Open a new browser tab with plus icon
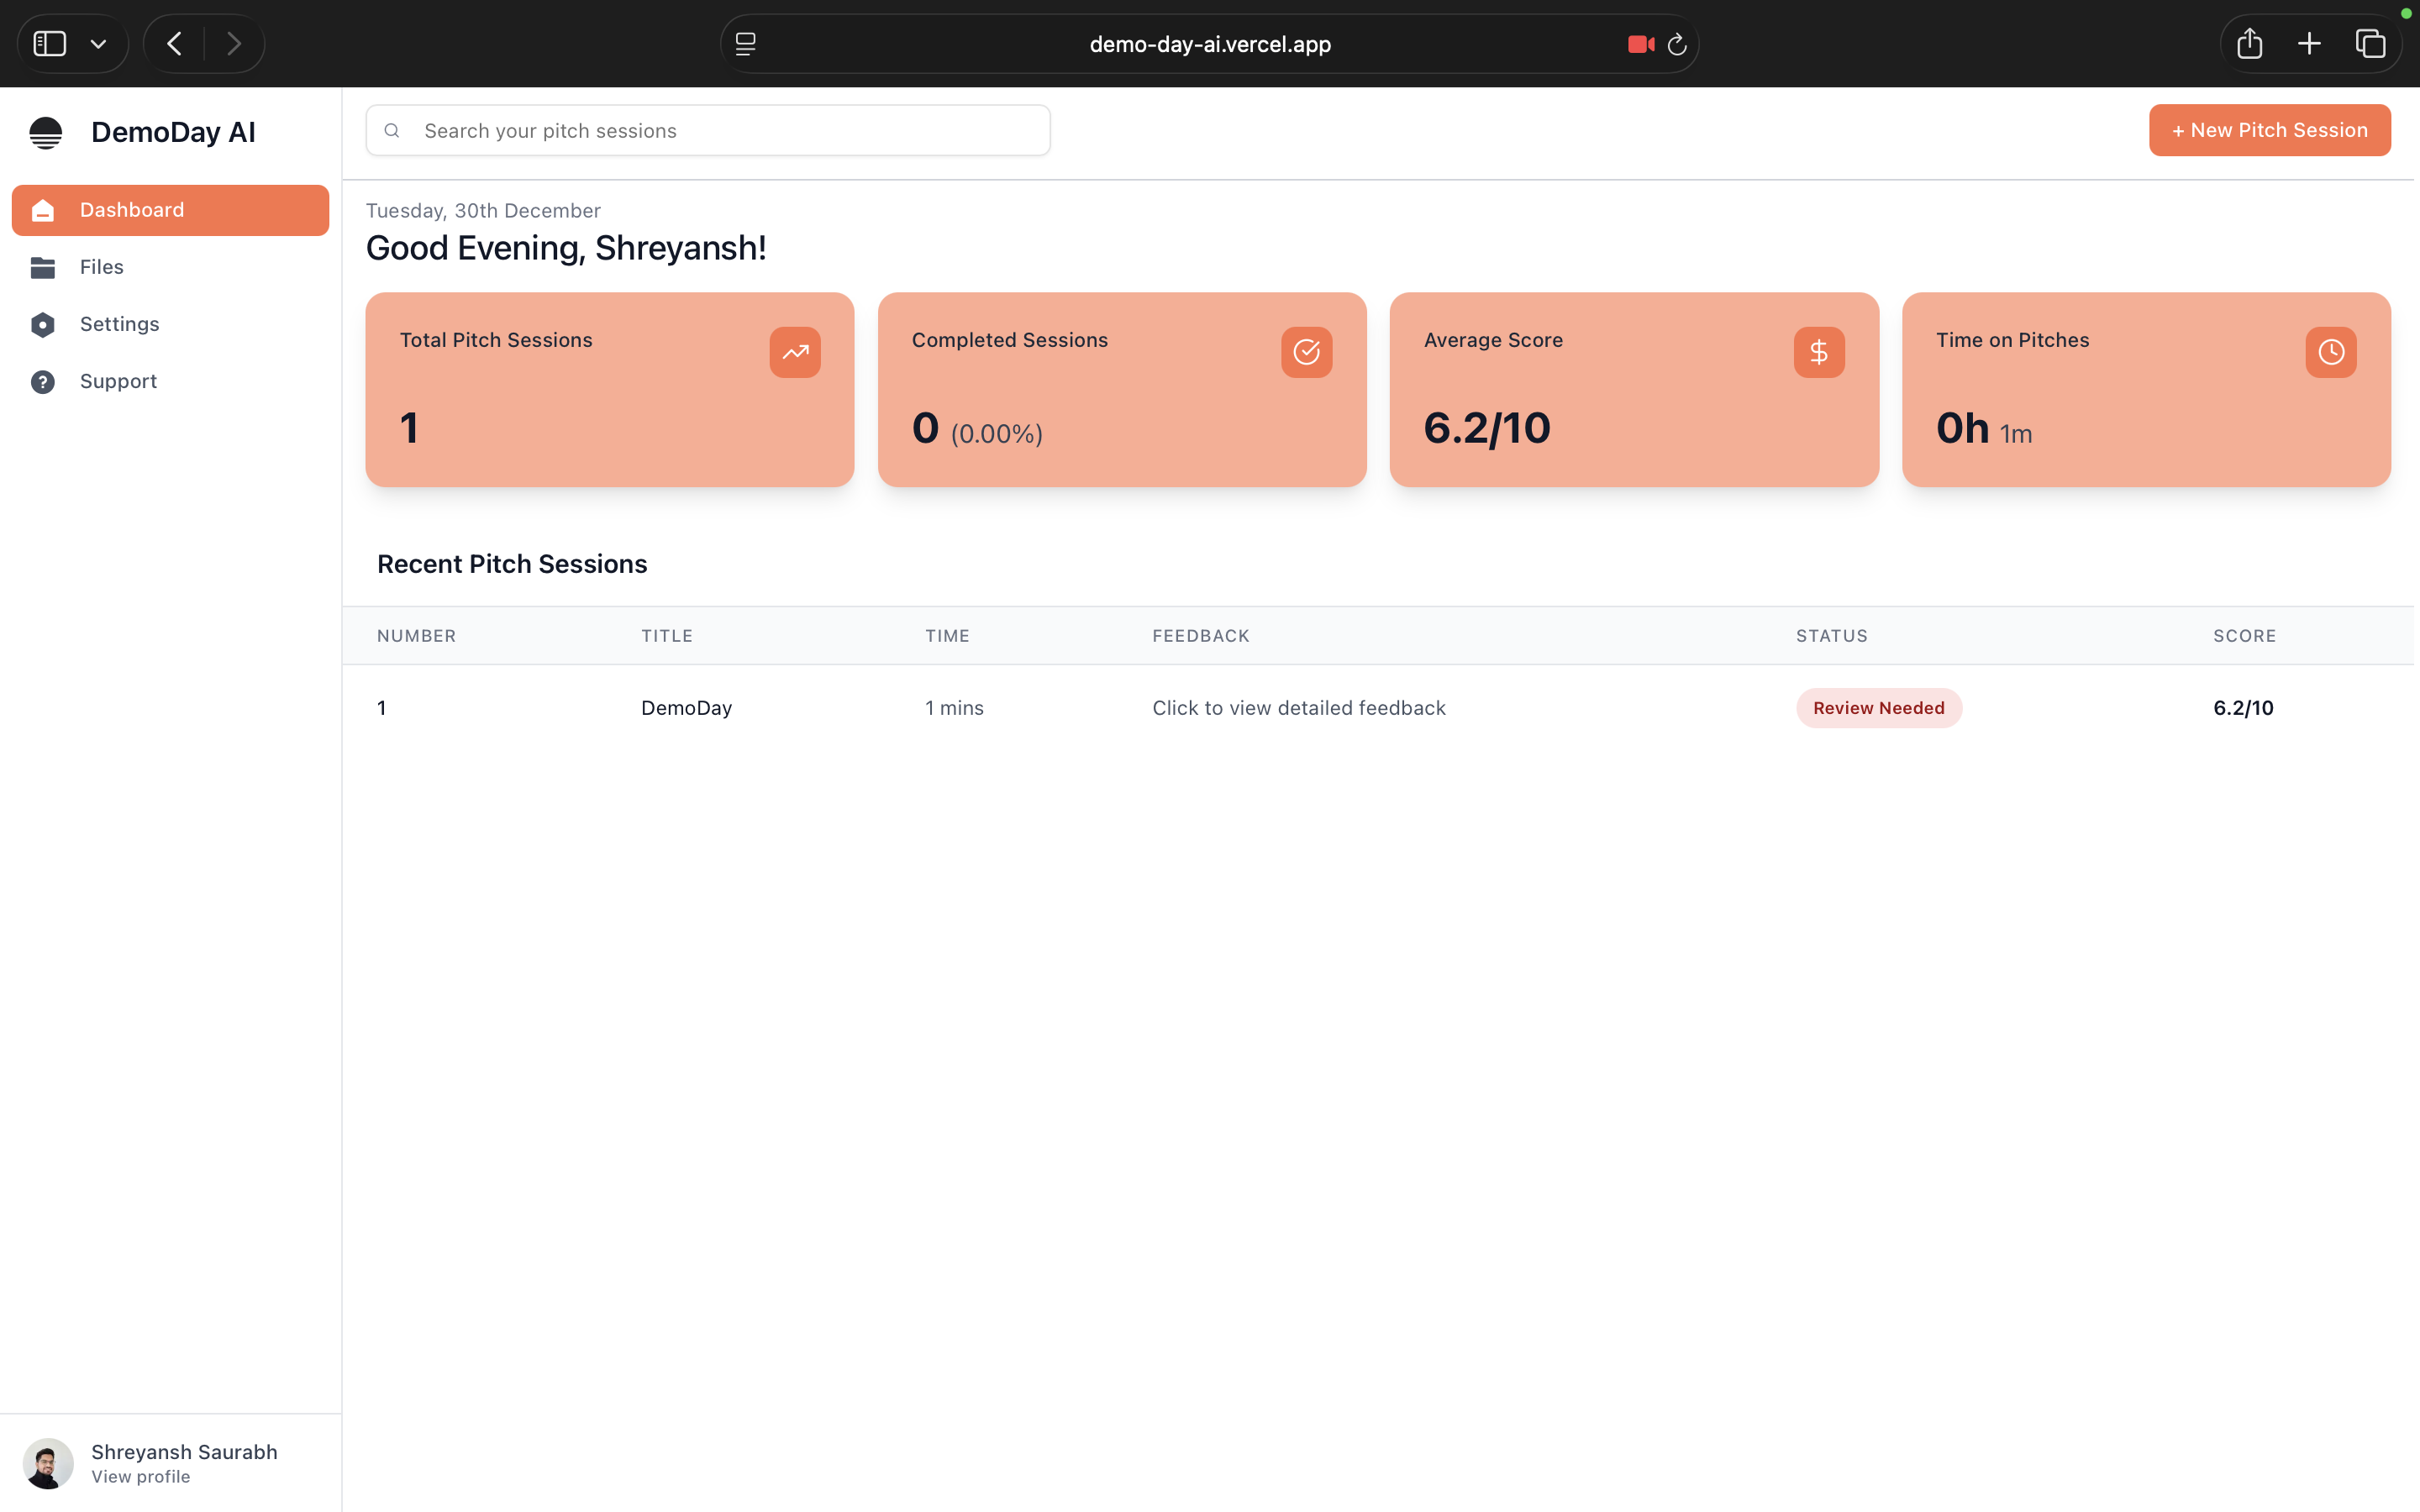The width and height of the screenshot is (2420, 1512). pyautogui.click(x=2309, y=44)
